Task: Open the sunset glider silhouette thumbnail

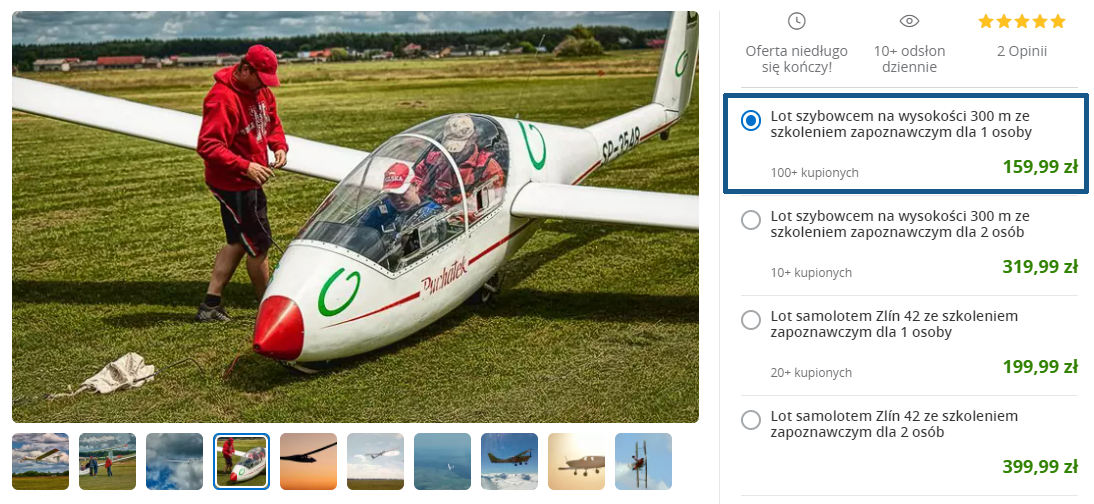Action: pyautogui.click(x=309, y=461)
